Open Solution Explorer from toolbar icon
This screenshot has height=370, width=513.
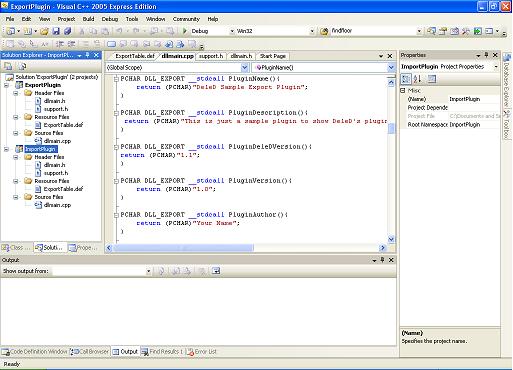coord(431,31)
